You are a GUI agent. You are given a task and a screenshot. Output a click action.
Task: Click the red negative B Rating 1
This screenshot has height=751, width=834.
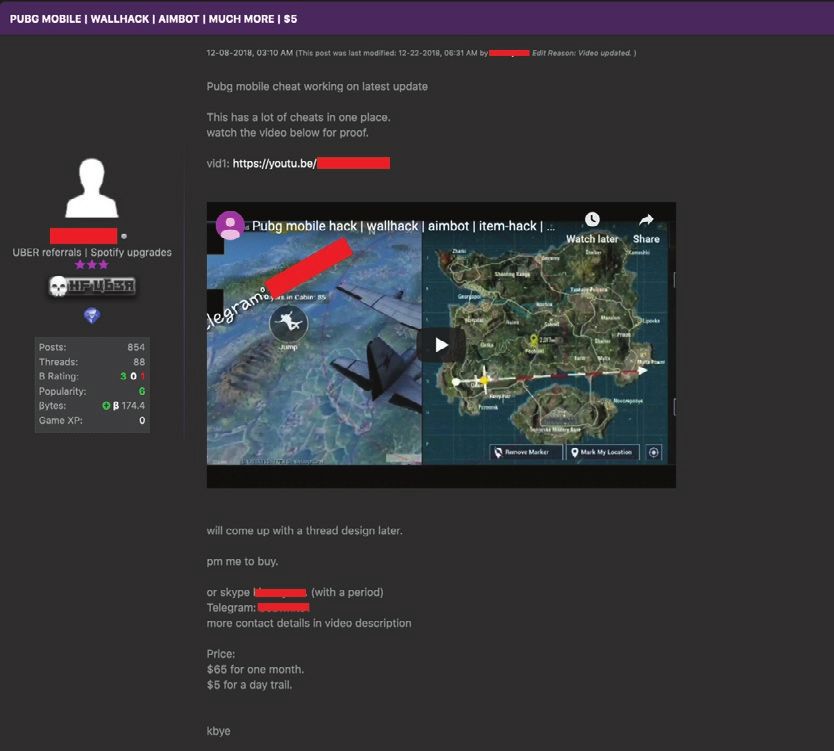click(143, 376)
